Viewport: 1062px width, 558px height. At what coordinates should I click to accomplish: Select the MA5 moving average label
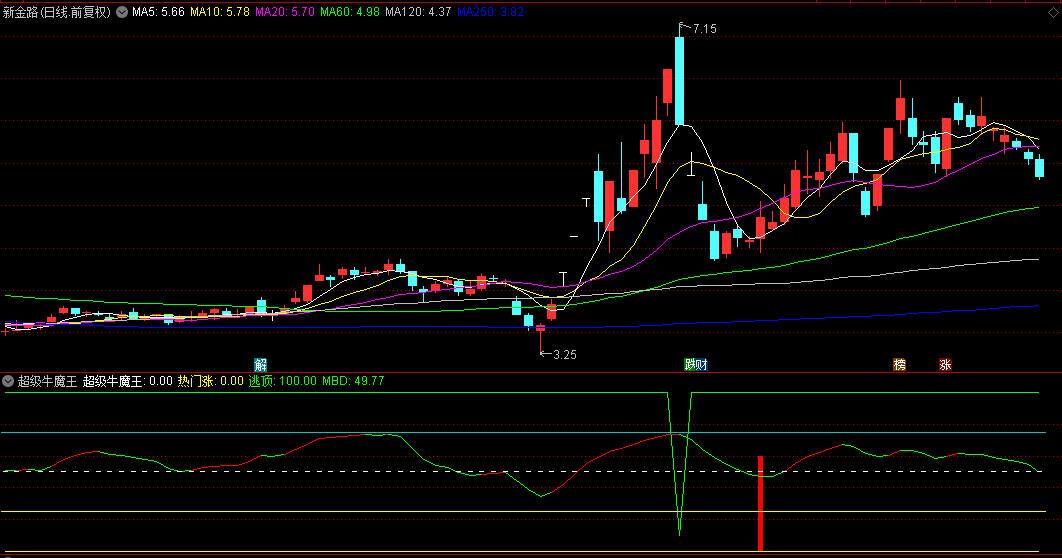(x=158, y=12)
